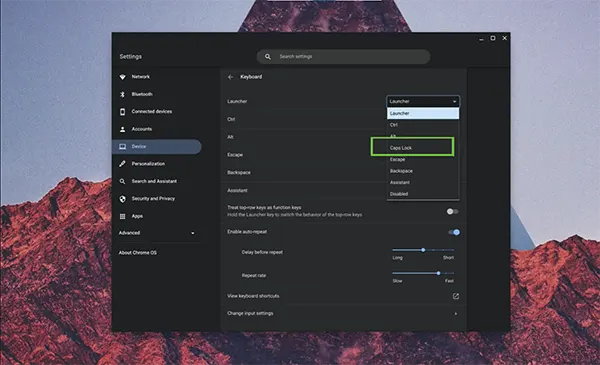
Task: Click View keyboard shortcuts row
Action: [x=343, y=296]
